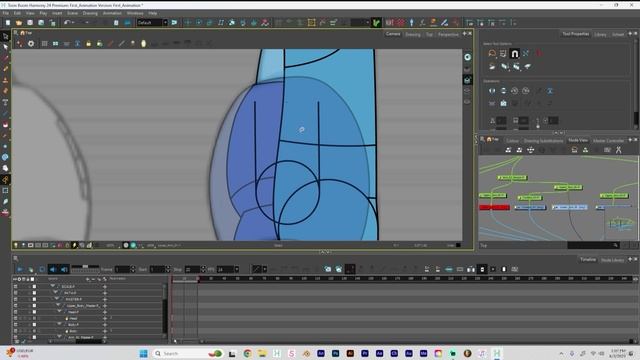This screenshot has width=640, height=360.
Task: Open Windows Start menu
Action: pos(143,353)
